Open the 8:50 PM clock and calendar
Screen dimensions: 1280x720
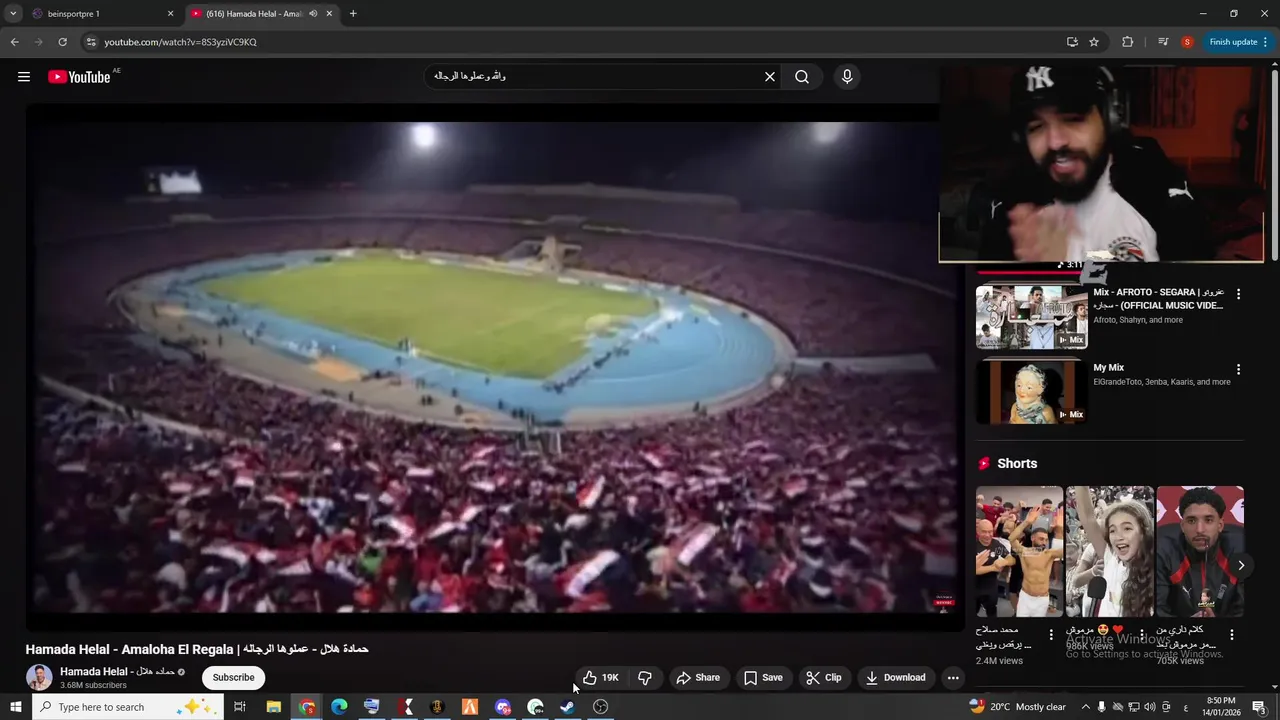[x=1221, y=707]
